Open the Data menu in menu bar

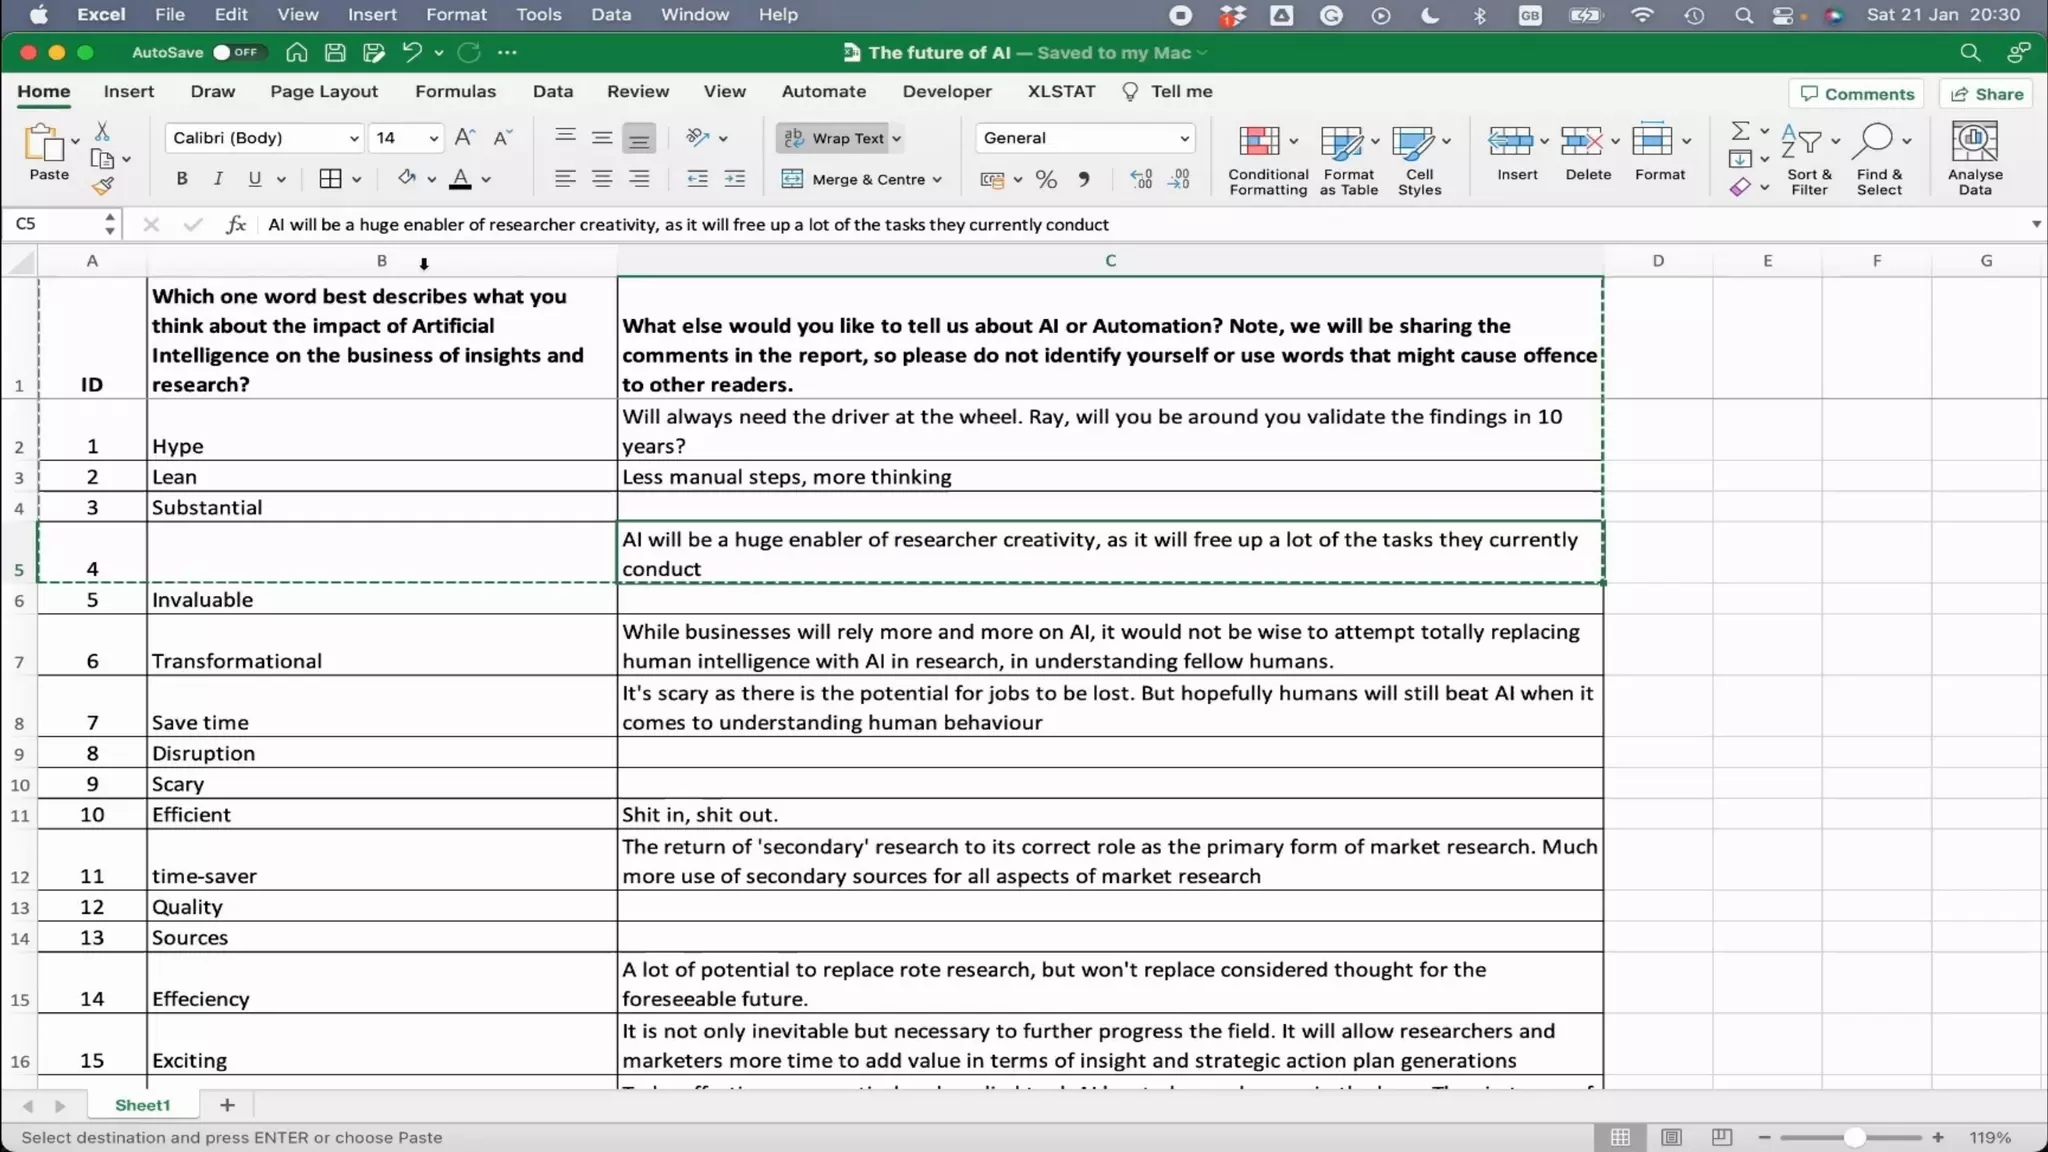[610, 15]
